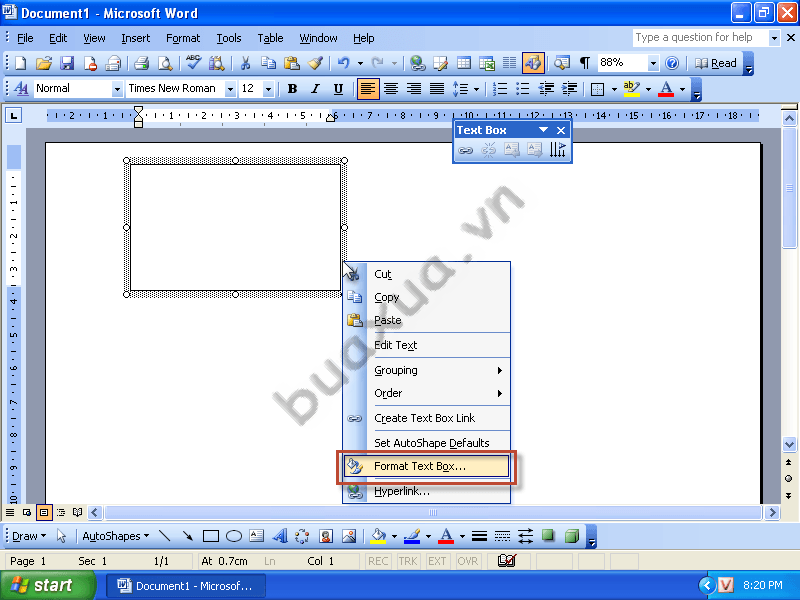Click the New Blank Document icon
Image resolution: width=800 pixels, height=600 pixels.
pos(20,63)
